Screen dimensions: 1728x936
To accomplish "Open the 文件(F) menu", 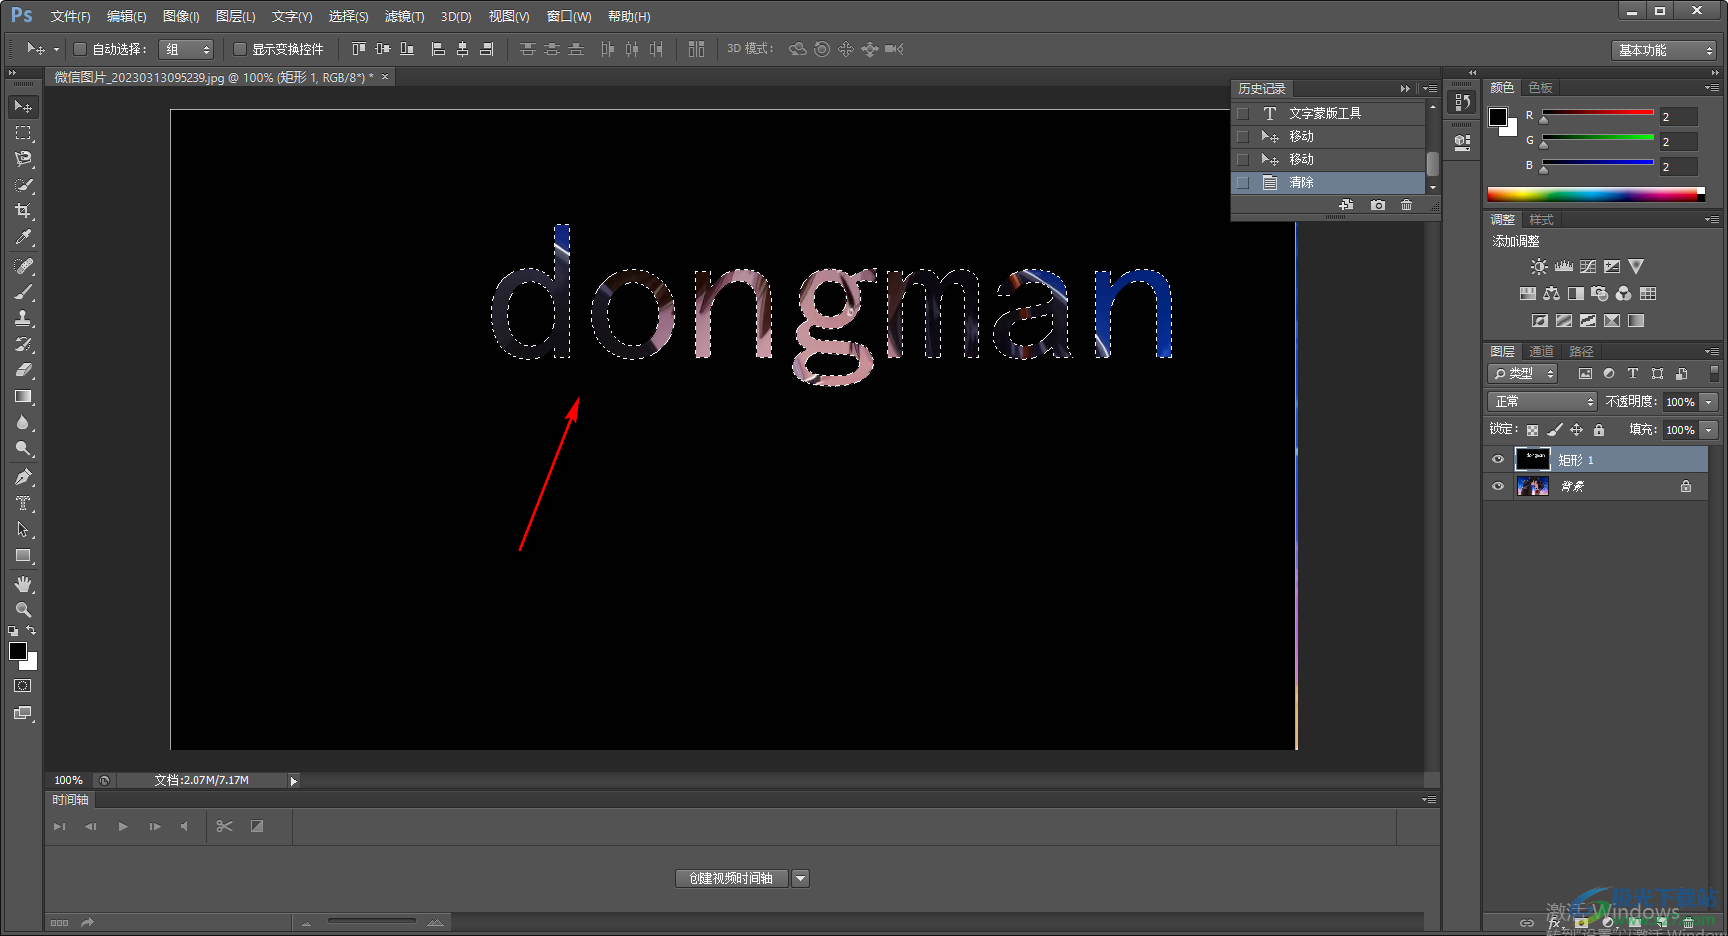I will (x=70, y=16).
